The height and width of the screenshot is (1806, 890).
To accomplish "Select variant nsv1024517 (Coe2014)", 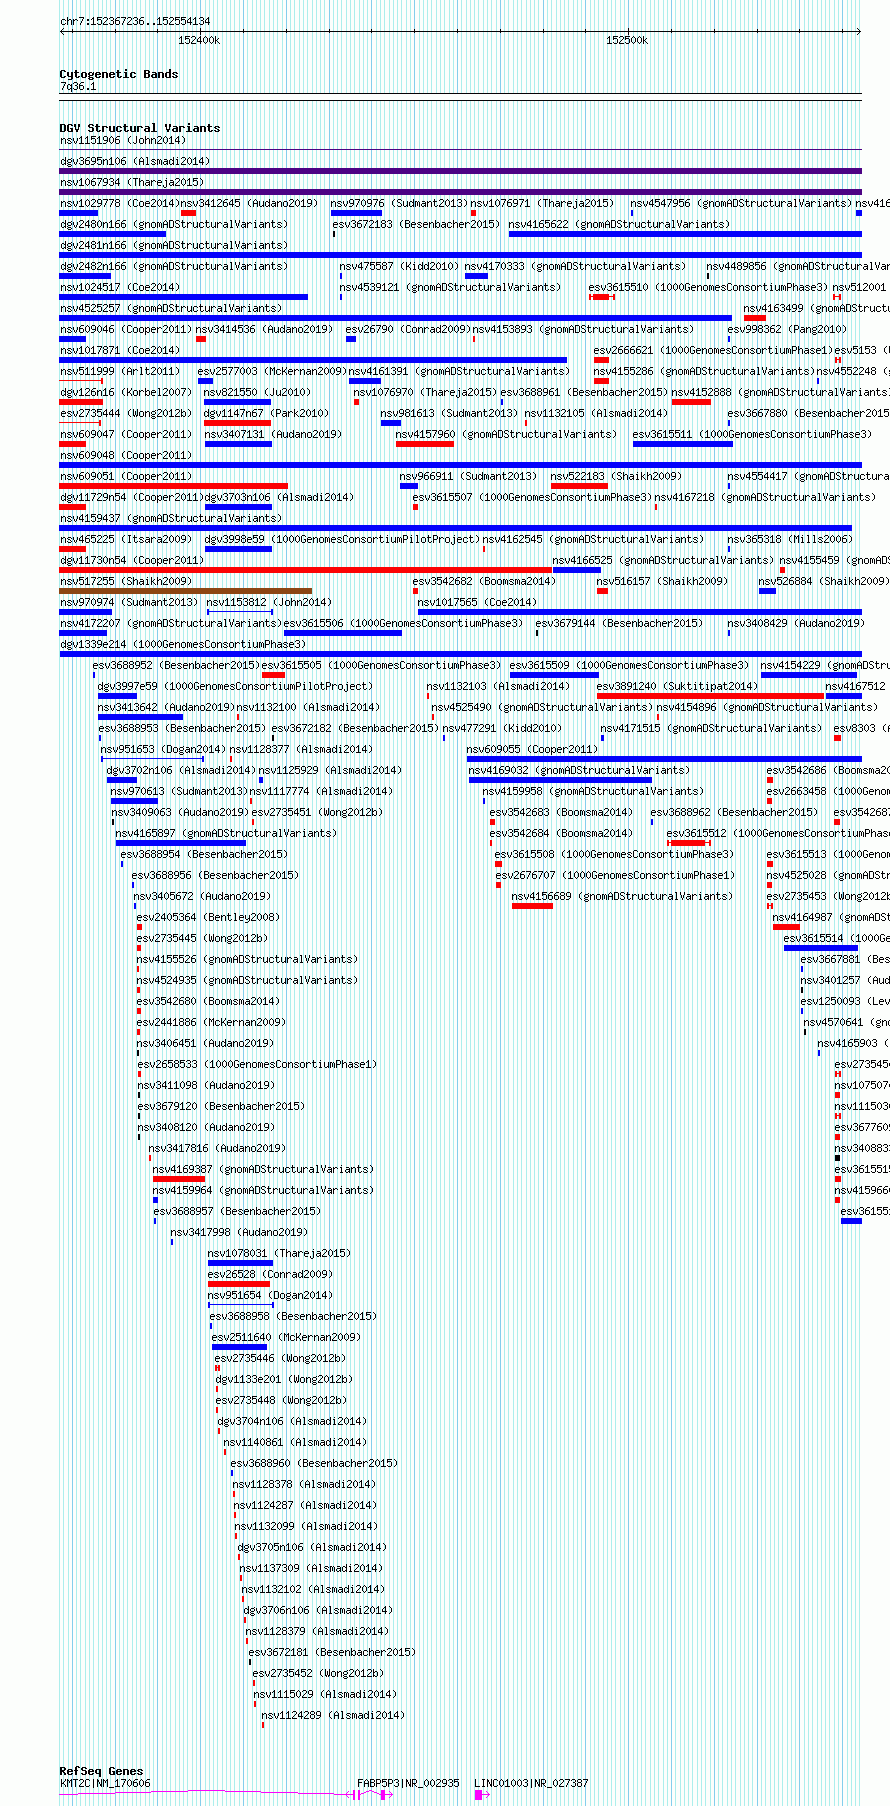I will tap(120, 288).
